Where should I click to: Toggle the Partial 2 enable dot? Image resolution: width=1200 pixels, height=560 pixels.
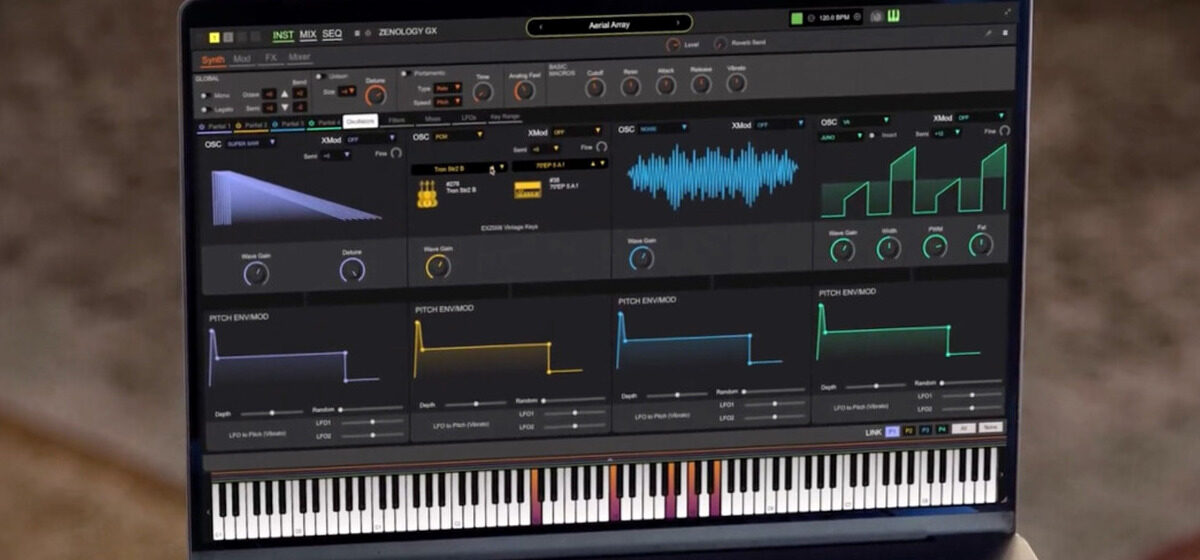[x=238, y=126]
